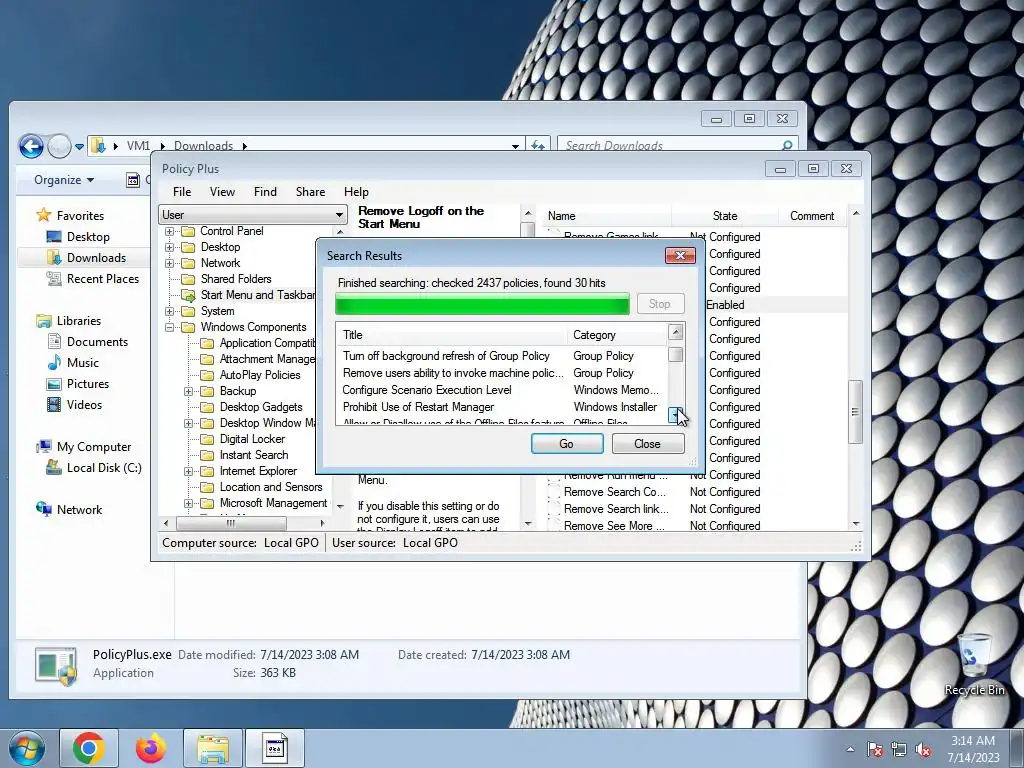Screen dimensions: 1024x768
Task: Expand the Desktop tree node
Action: click(x=170, y=247)
